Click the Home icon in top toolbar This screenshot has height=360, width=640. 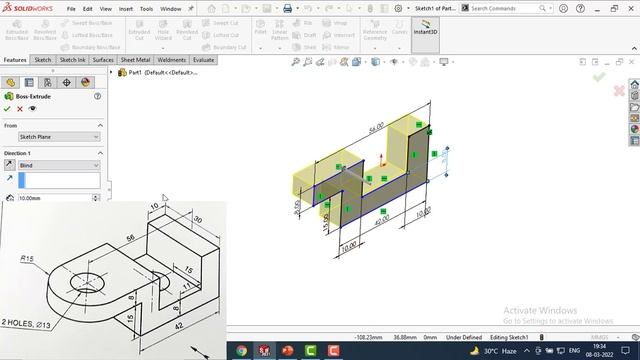click(211, 8)
